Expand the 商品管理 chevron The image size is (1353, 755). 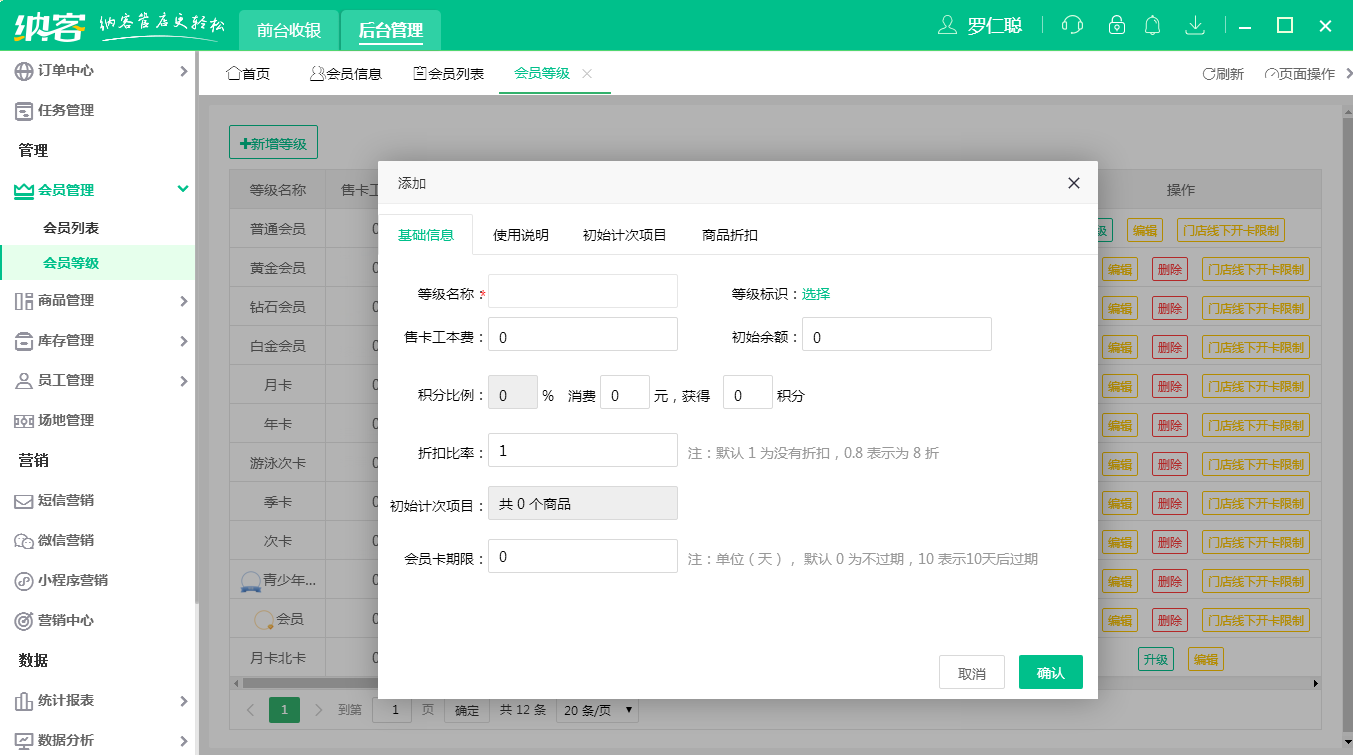point(183,301)
